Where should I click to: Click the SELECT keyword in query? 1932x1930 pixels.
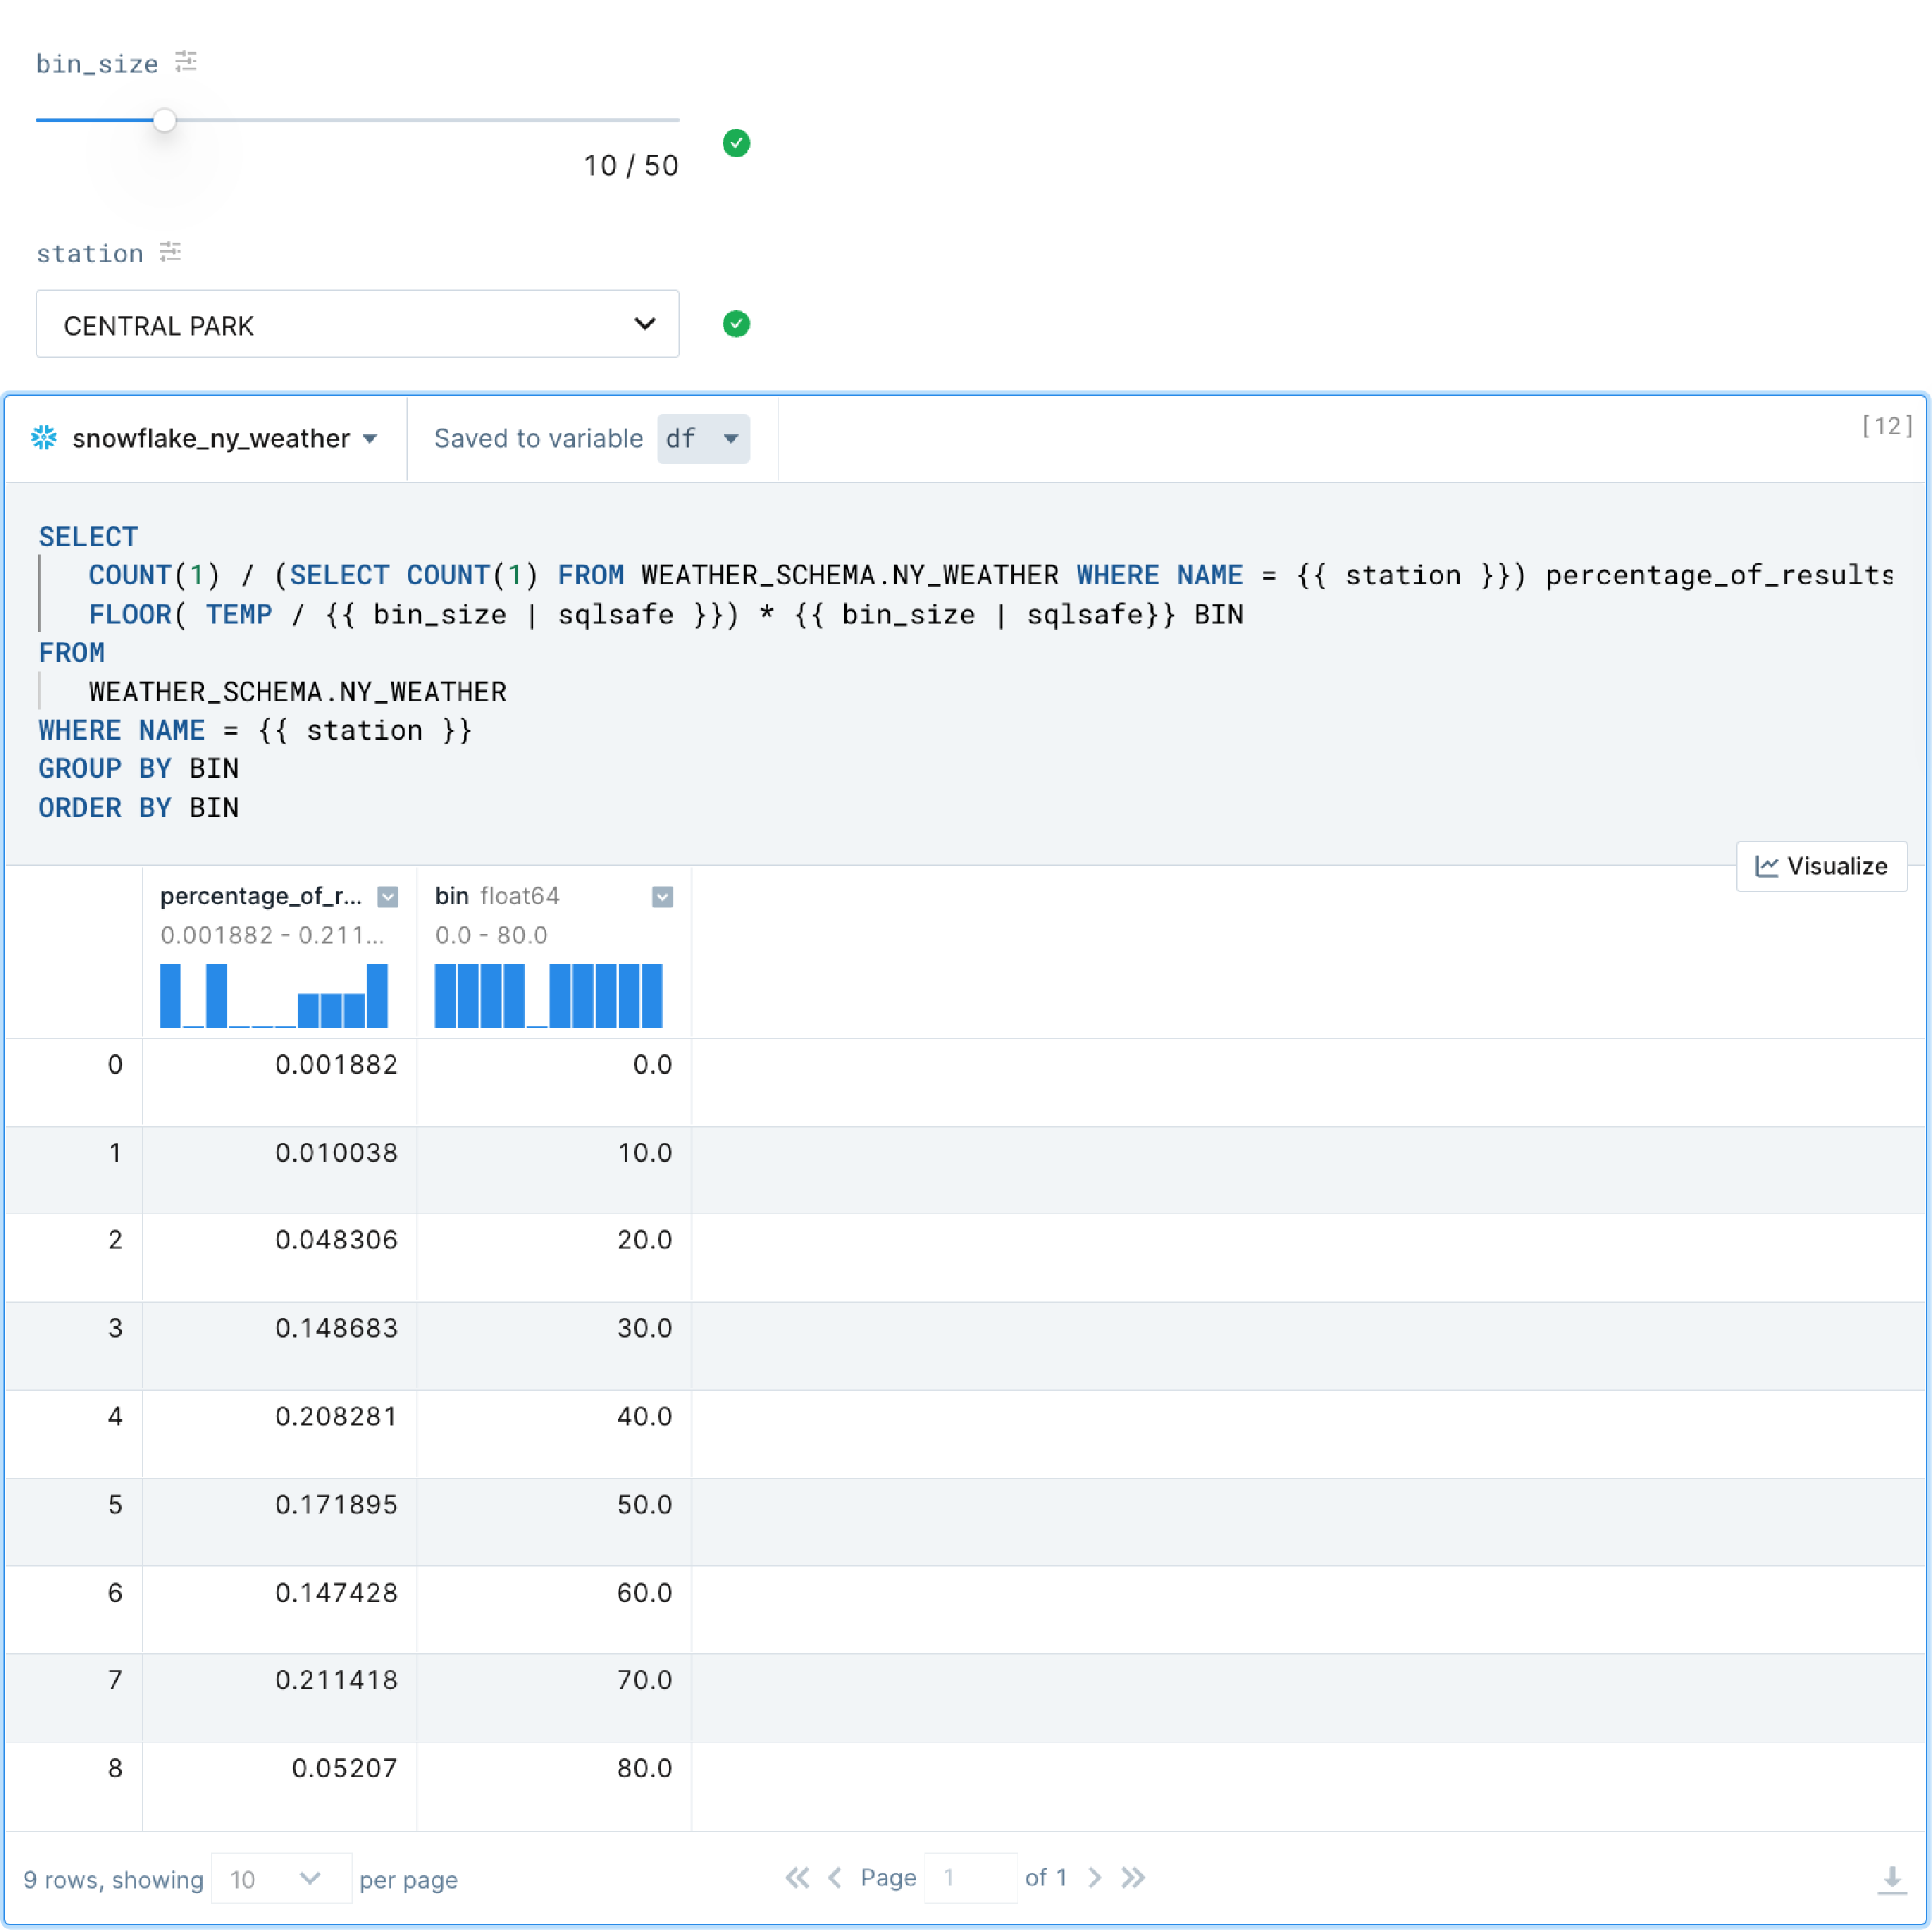click(x=88, y=537)
